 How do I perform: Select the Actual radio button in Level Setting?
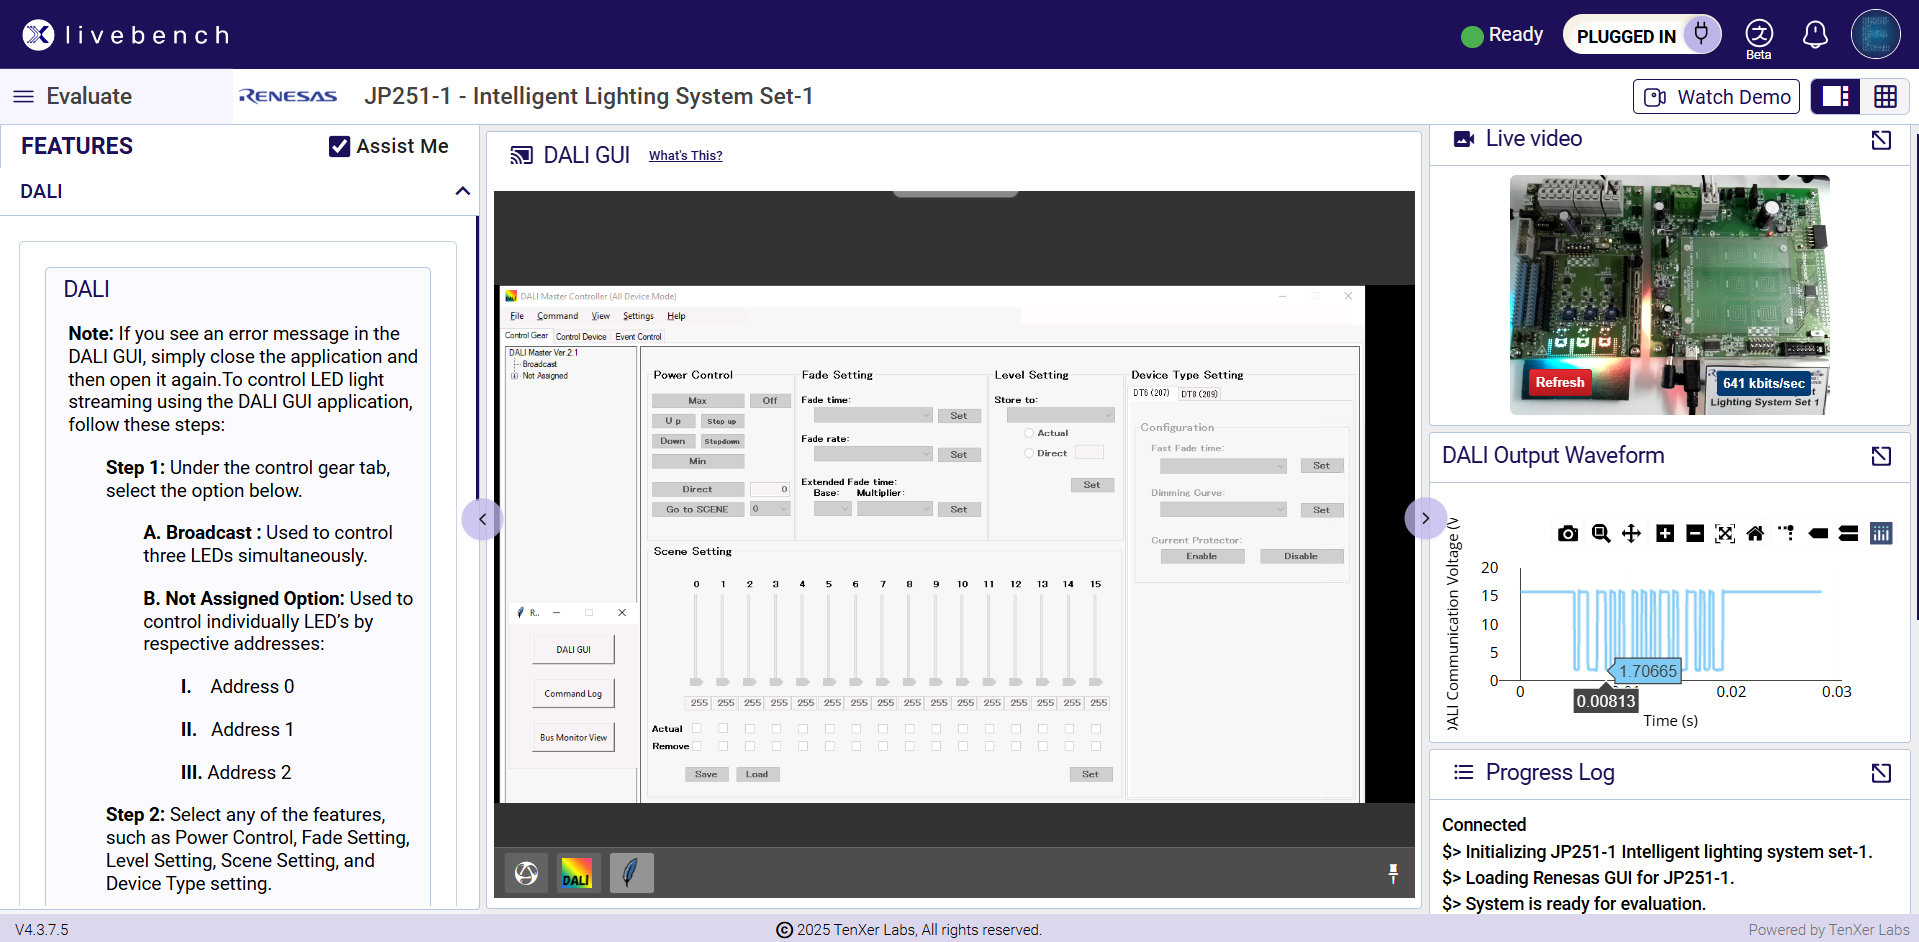coord(1029,433)
